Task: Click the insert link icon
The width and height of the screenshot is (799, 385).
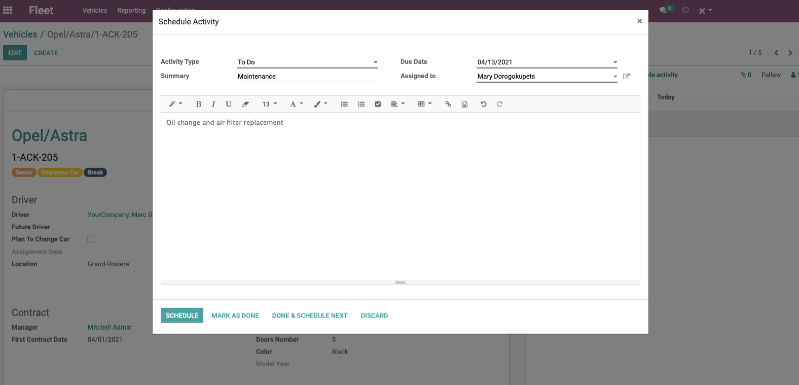Action: point(448,104)
